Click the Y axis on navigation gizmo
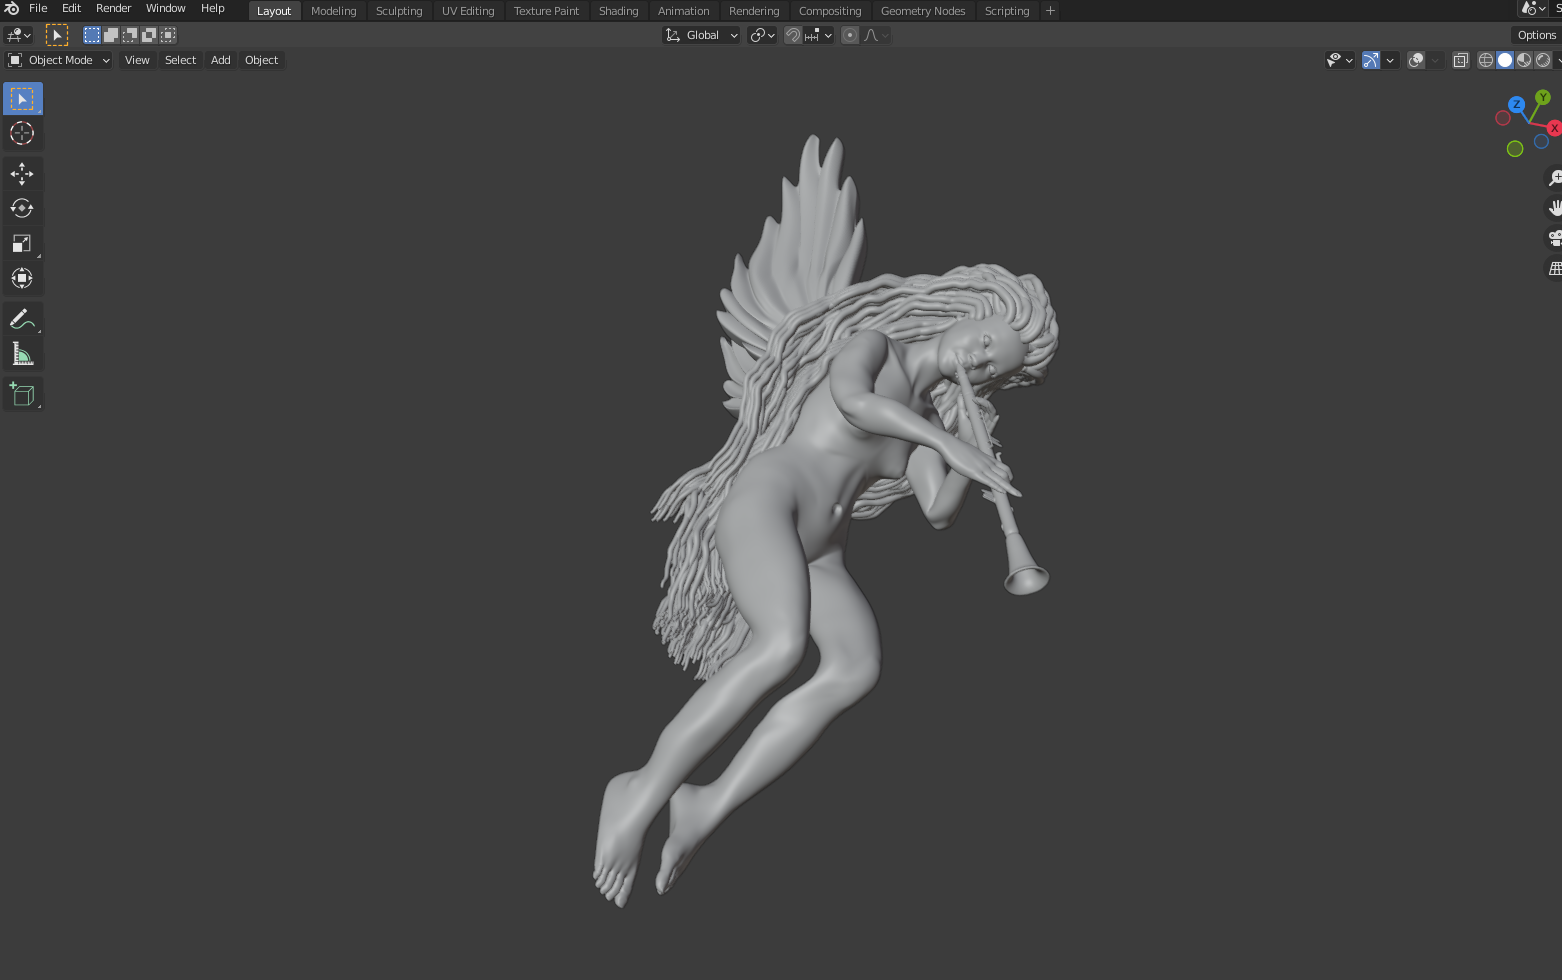The width and height of the screenshot is (1562, 980). click(x=1543, y=97)
